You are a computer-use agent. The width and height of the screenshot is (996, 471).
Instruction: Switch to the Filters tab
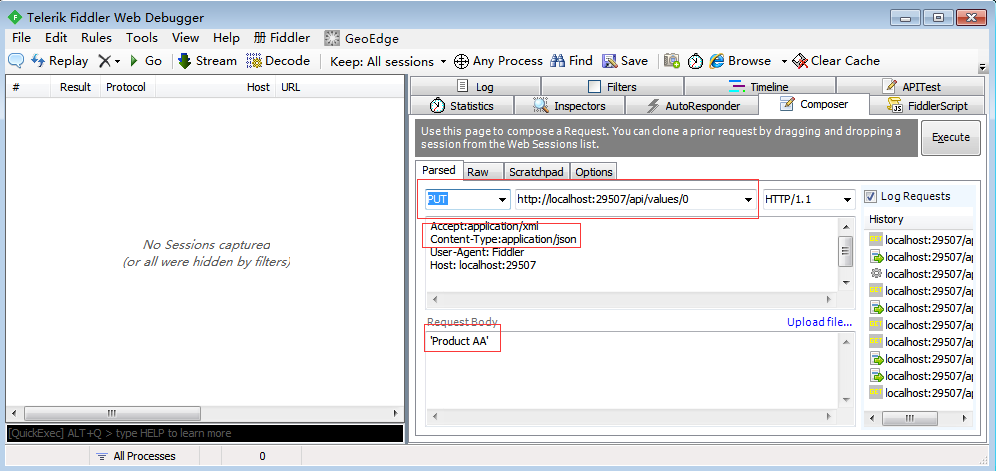612,86
